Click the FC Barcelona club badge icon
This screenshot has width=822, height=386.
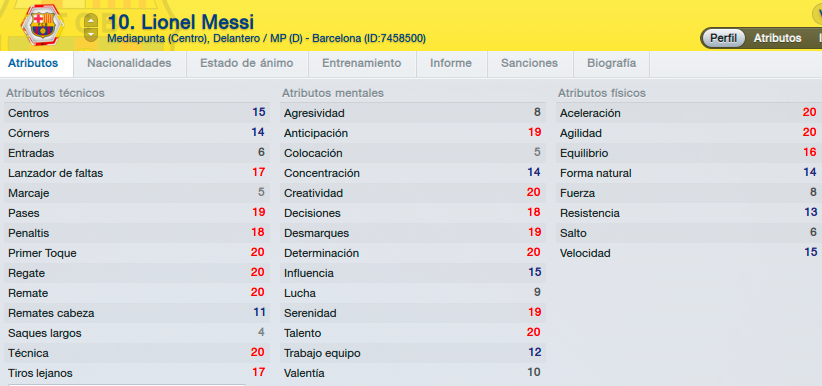coord(41,25)
